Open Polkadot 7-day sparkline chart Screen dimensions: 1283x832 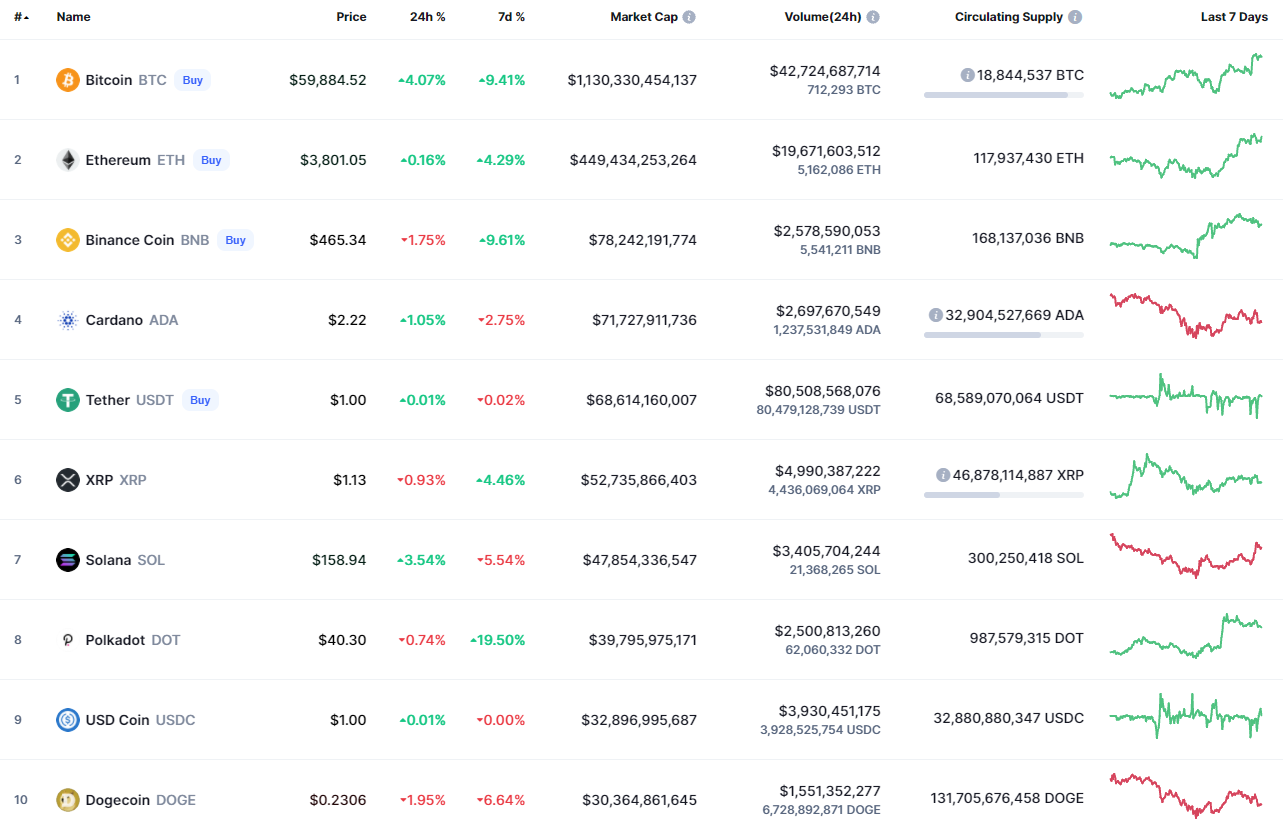[1186, 636]
